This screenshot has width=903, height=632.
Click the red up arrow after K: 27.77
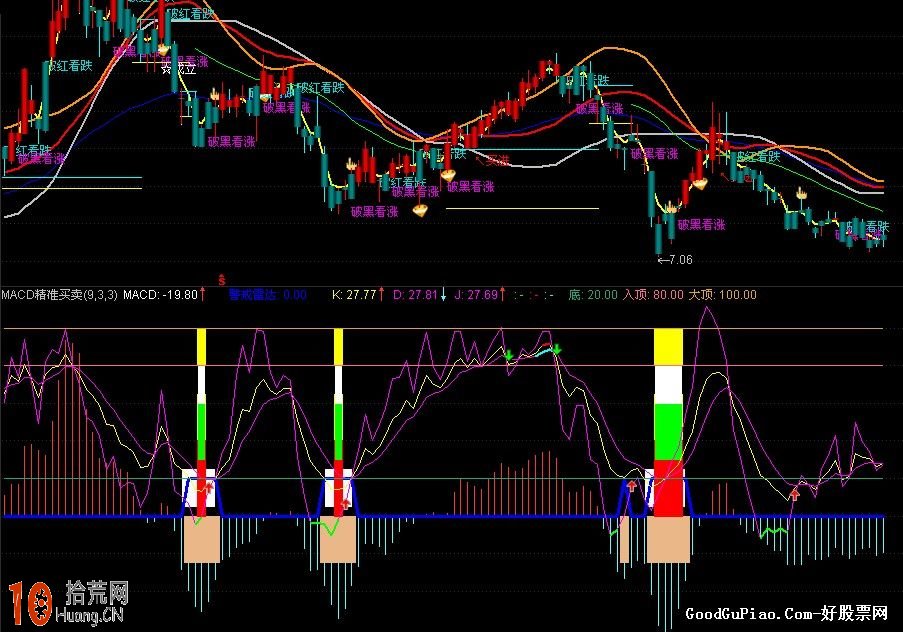[x=381, y=294]
